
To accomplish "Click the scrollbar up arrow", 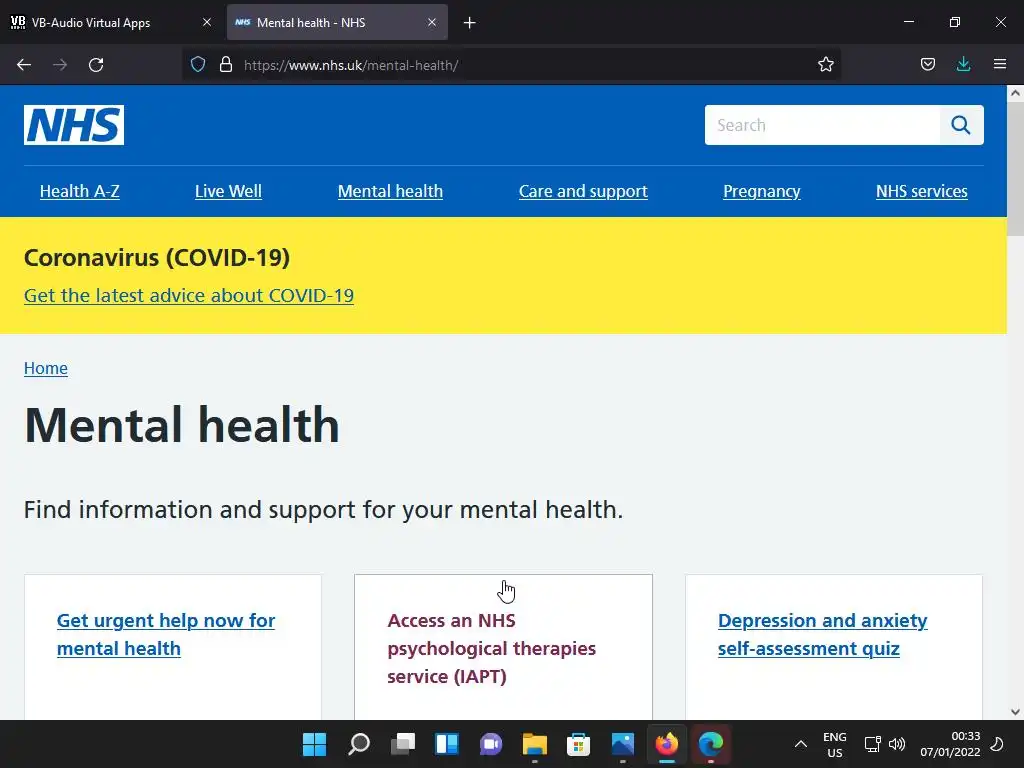I will pos(1015,93).
